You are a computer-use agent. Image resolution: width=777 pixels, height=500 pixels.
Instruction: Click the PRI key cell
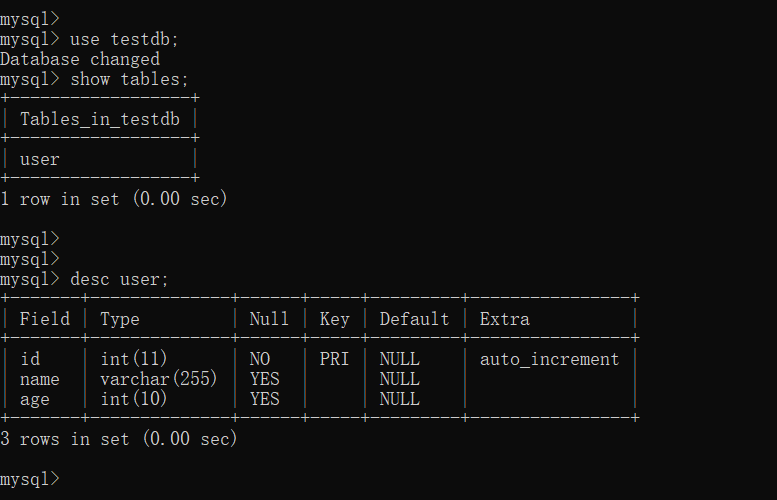tap(334, 359)
